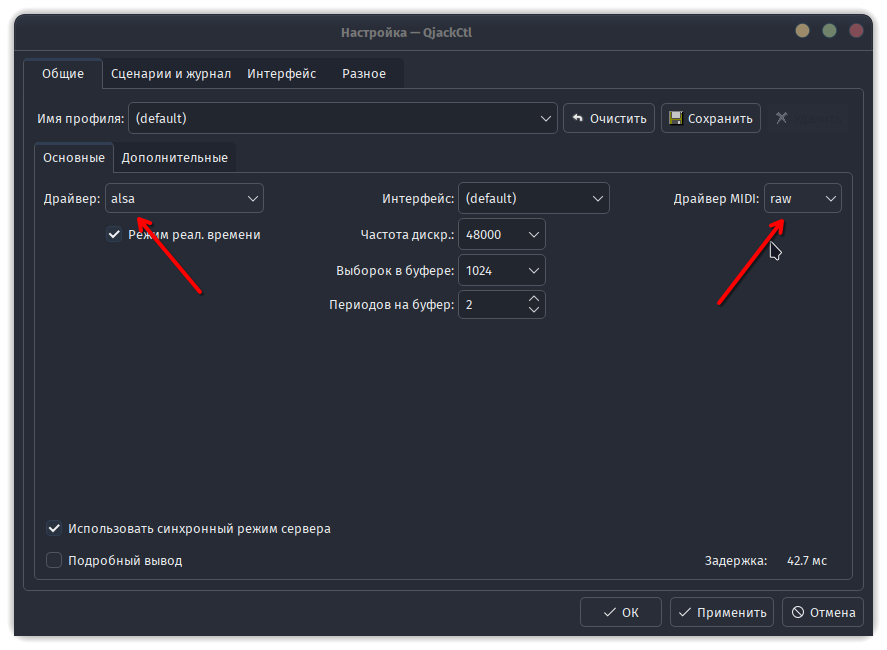
Task: Uncheck Использовать синхронный режим сервера
Action: tap(54, 528)
